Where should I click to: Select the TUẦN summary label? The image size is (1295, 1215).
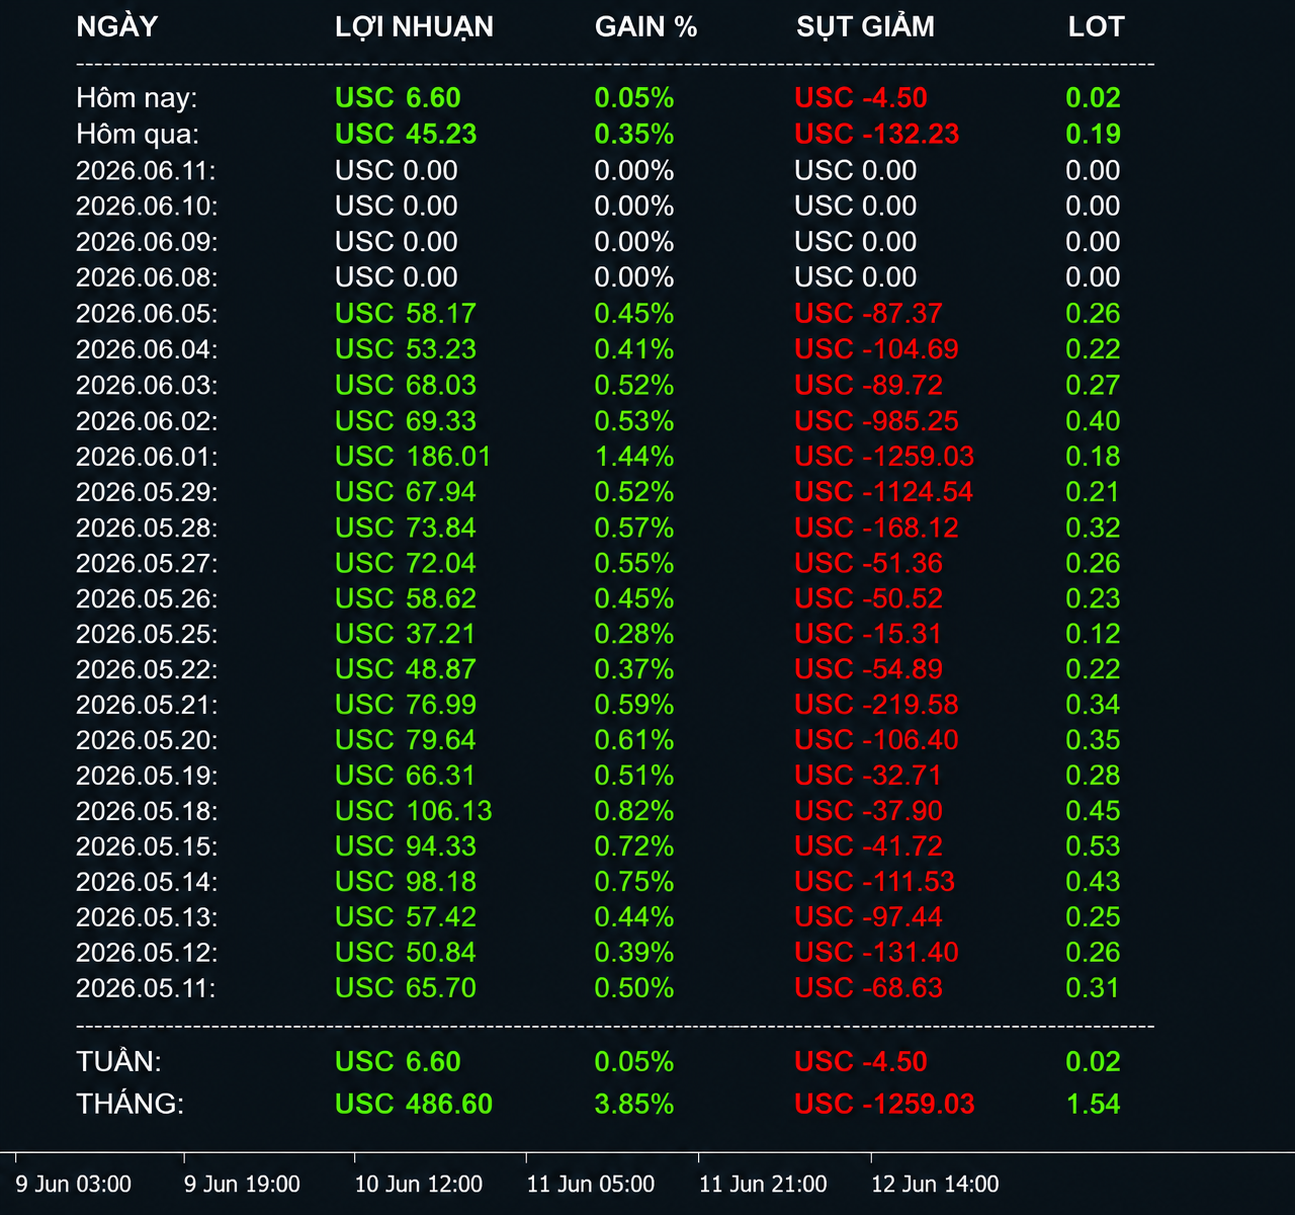119,1062
